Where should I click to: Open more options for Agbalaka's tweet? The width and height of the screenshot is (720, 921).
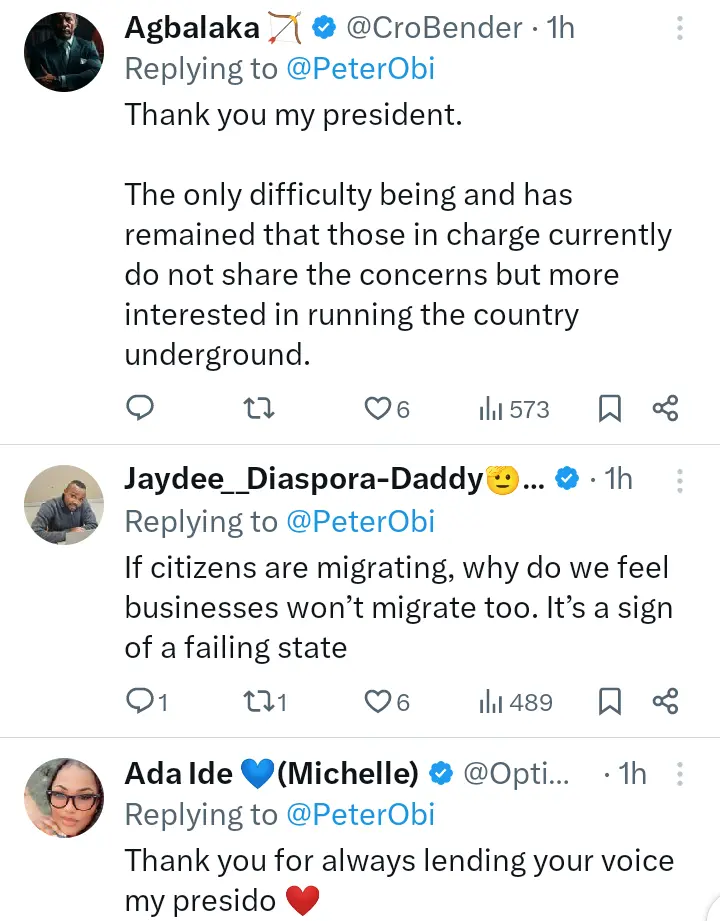pos(679,28)
